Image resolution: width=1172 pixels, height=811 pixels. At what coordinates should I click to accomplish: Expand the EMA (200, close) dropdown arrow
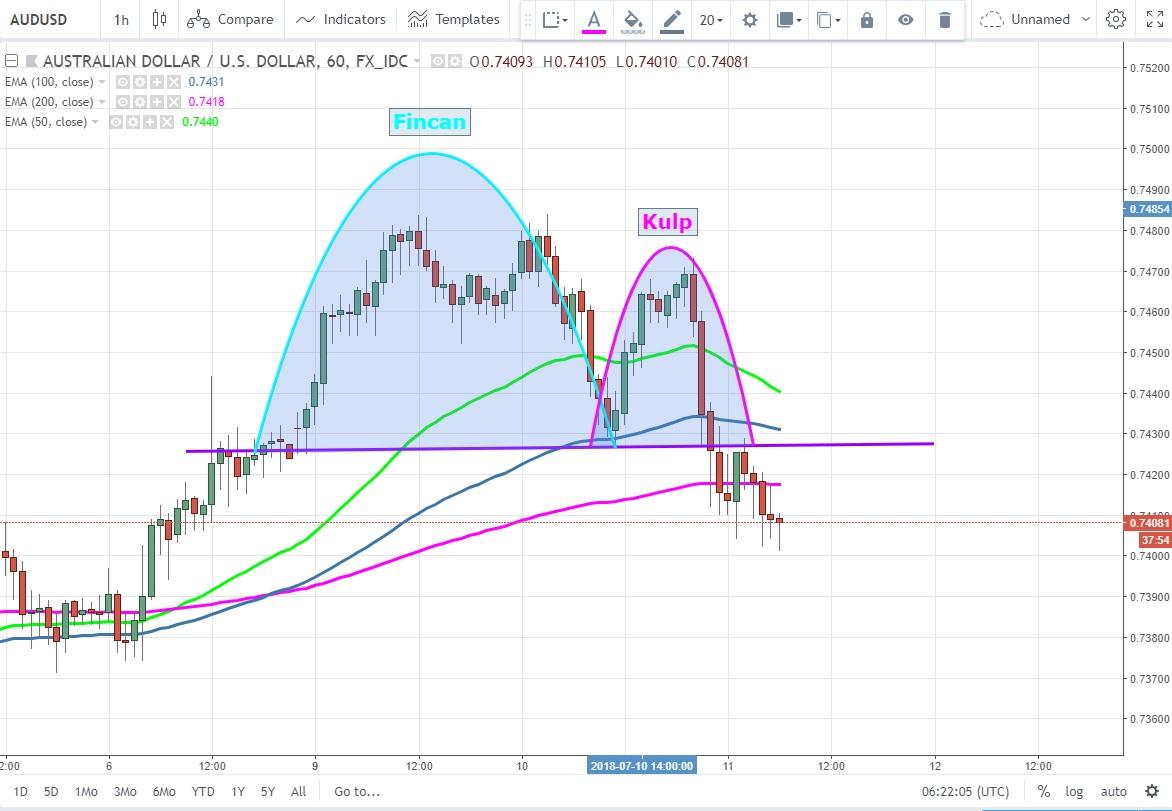103,102
